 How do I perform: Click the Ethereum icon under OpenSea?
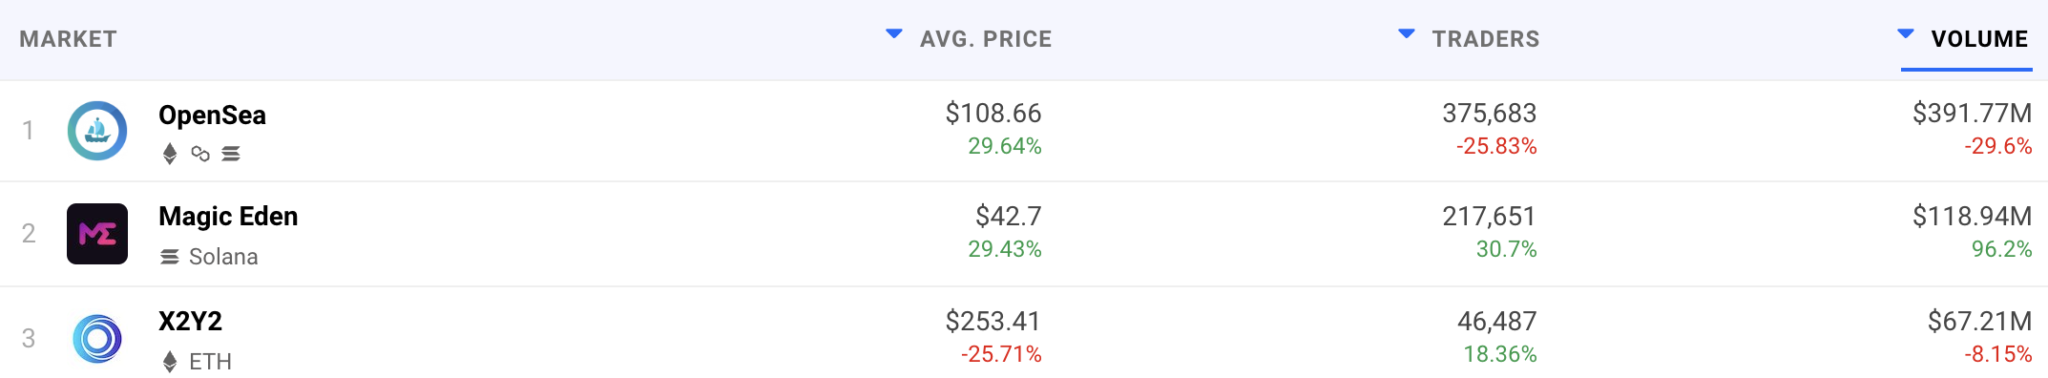pos(170,154)
